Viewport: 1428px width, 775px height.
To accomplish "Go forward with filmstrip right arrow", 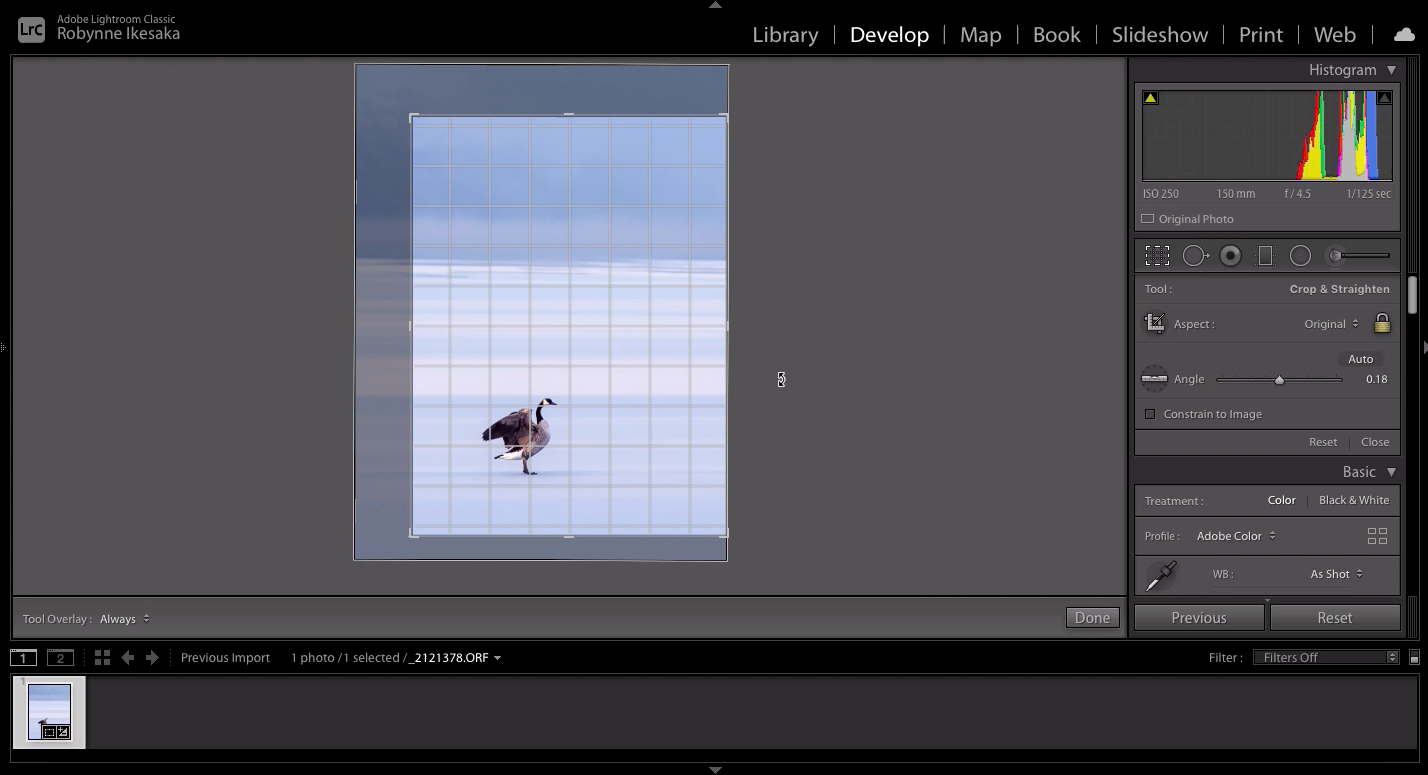I will (152, 657).
